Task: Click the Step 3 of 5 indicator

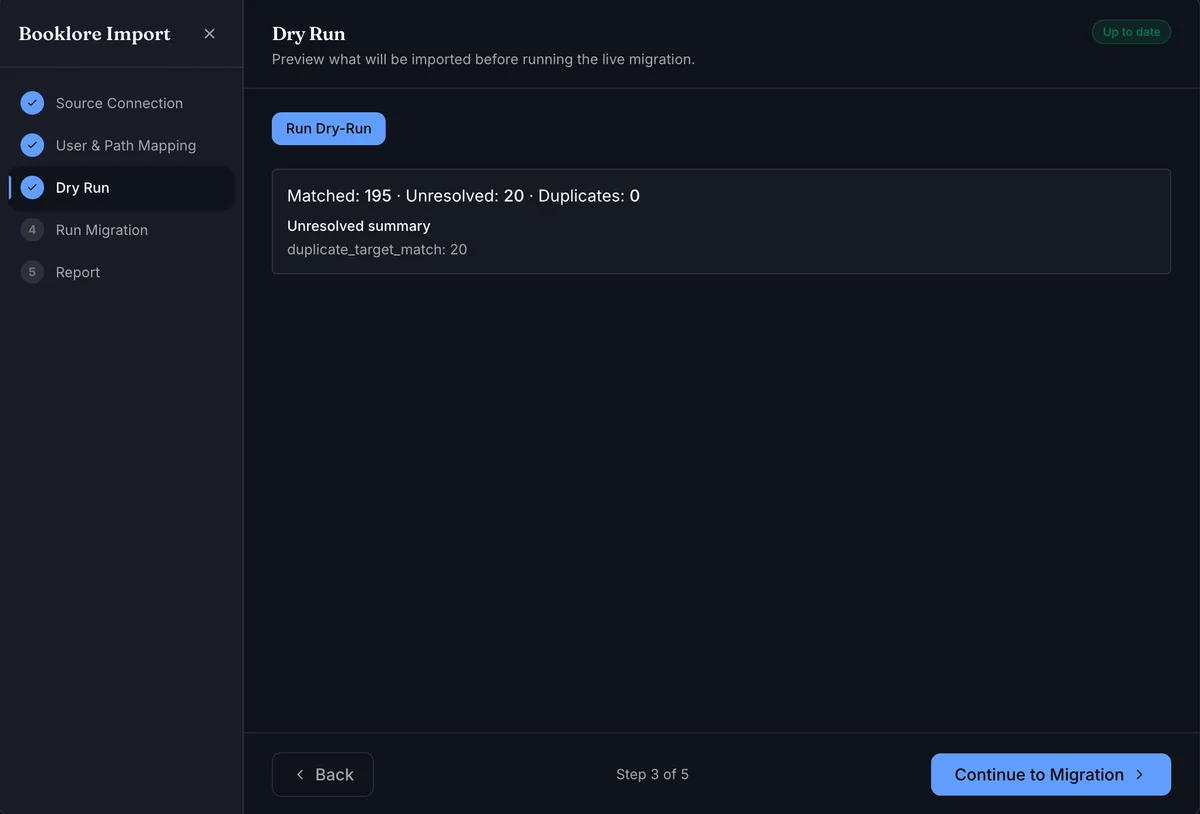Action: [652, 774]
